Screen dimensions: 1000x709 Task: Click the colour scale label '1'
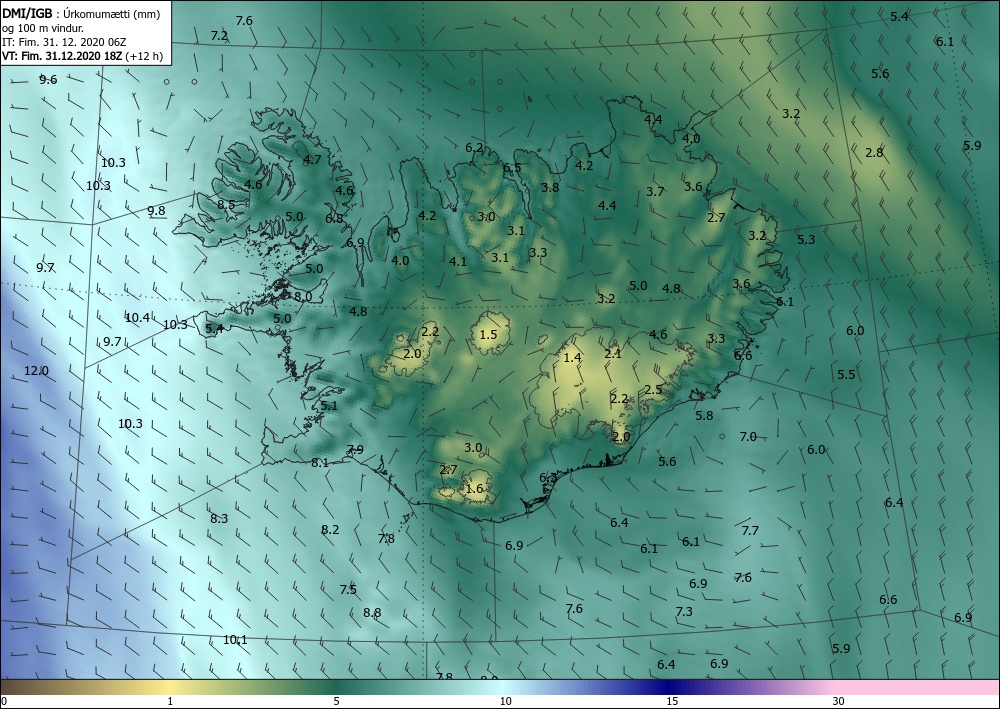click(170, 701)
